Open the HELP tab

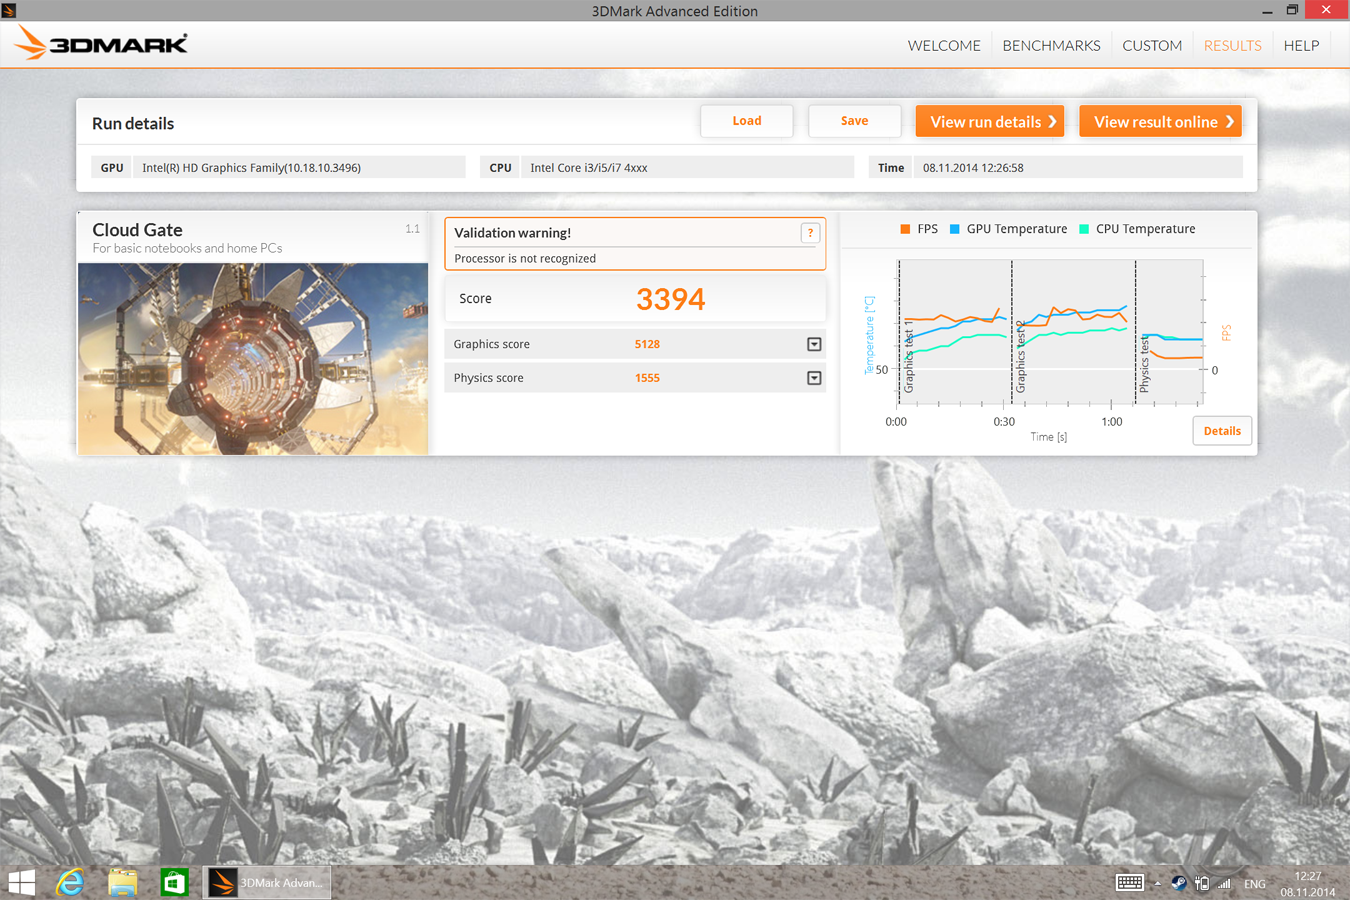(x=1301, y=45)
